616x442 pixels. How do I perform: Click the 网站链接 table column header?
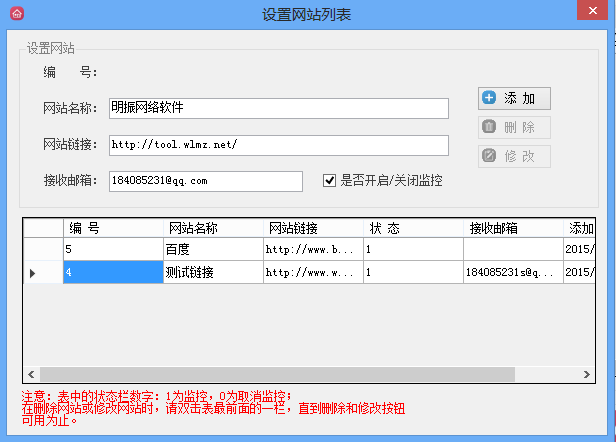click(x=313, y=228)
